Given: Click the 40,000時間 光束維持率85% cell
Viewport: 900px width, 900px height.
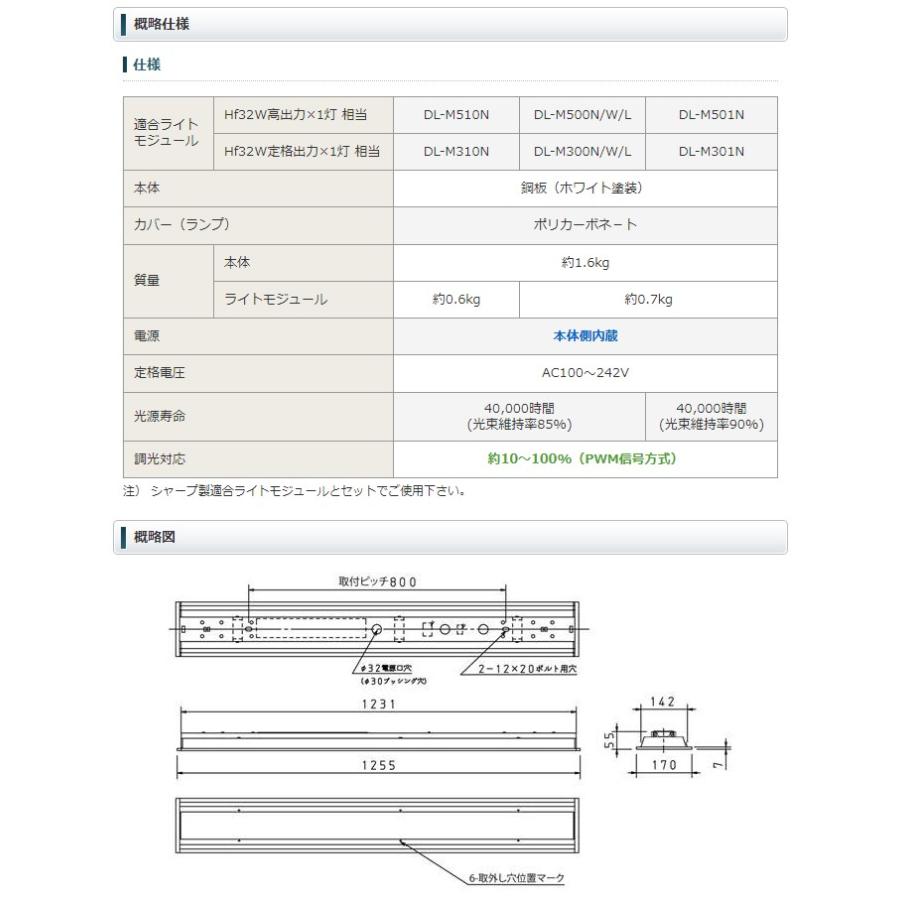Looking at the screenshot, I should click(x=519, y=417).
